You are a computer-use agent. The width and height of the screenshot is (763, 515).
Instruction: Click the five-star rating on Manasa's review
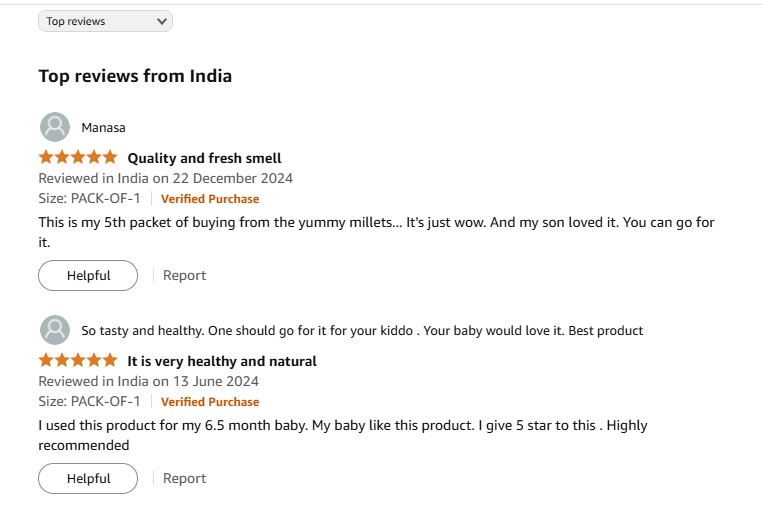[x=78, y=157]
